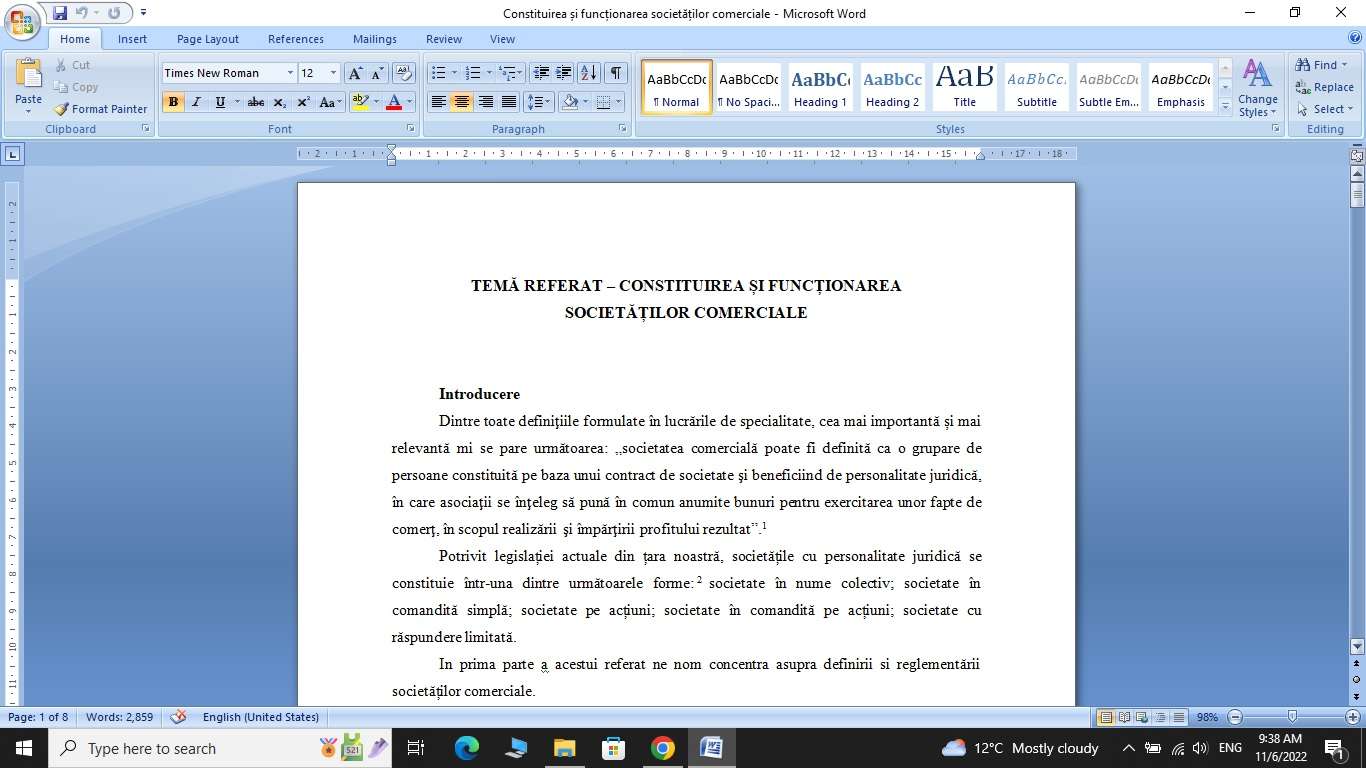Toggle Show/Hide paragraph marks
This screenshot has height=768, width=1366.
point(616,73)
